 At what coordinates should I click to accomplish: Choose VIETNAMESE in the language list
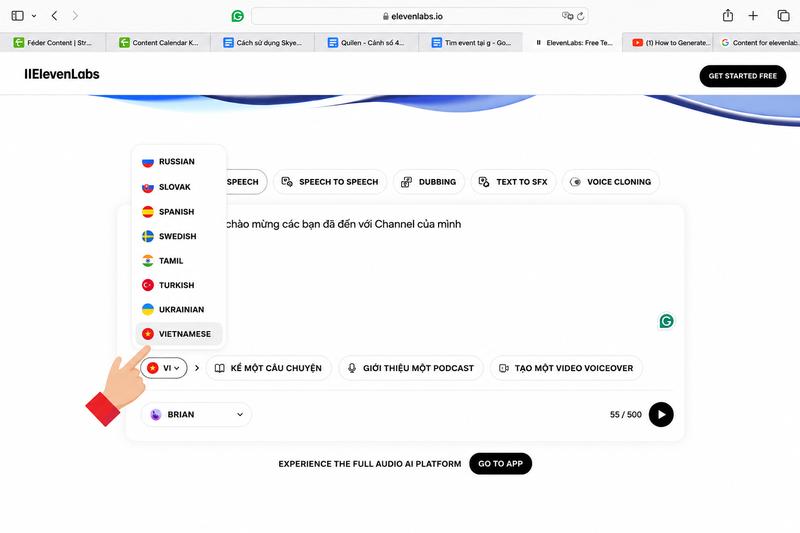click(x=179, y=334)
